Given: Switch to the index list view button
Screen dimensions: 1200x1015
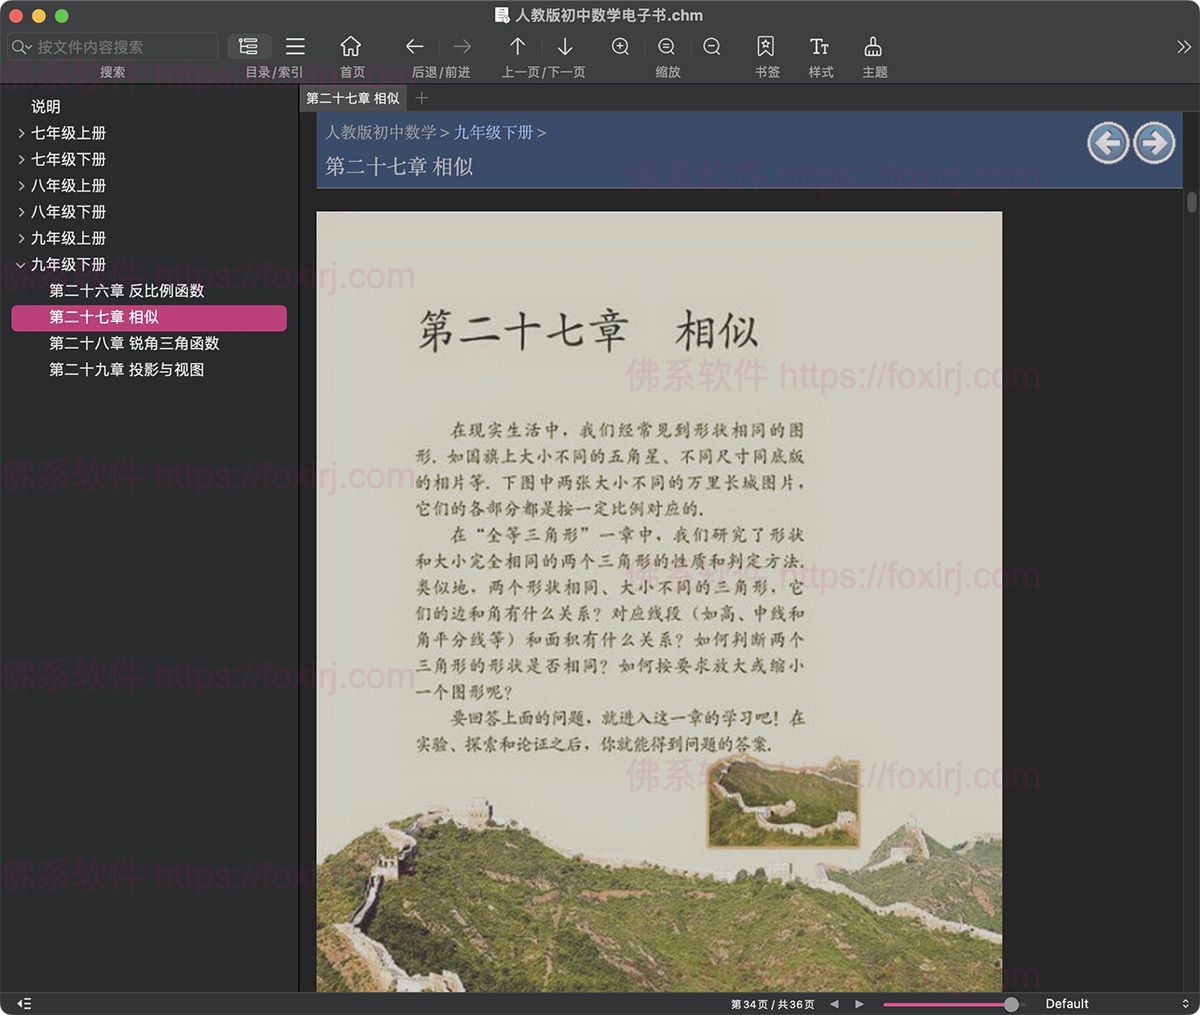Looking at the screenshot, I should pos(295,47).
